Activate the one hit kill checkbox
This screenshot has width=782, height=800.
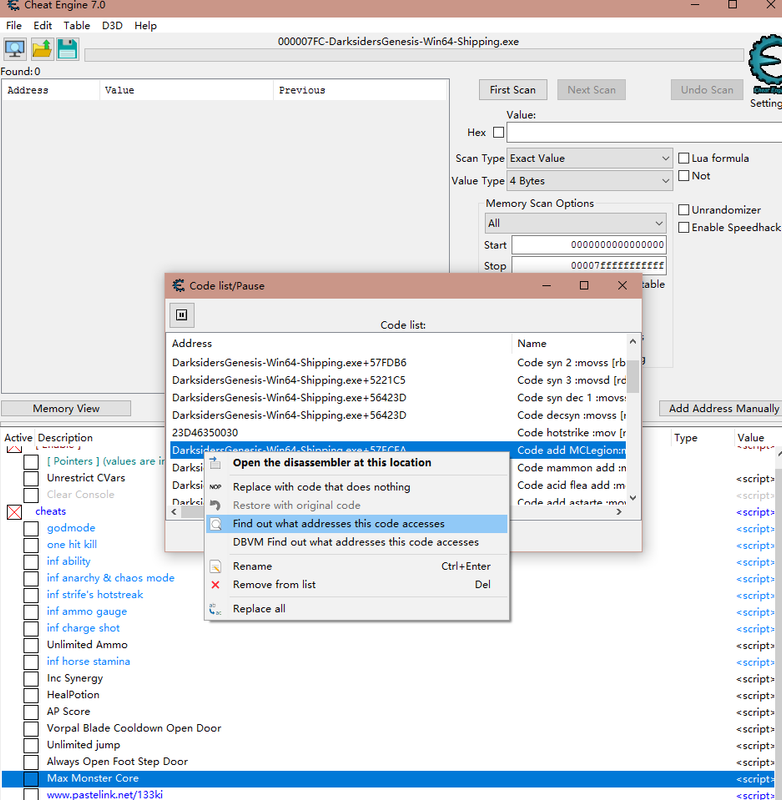tap(31, 545)
